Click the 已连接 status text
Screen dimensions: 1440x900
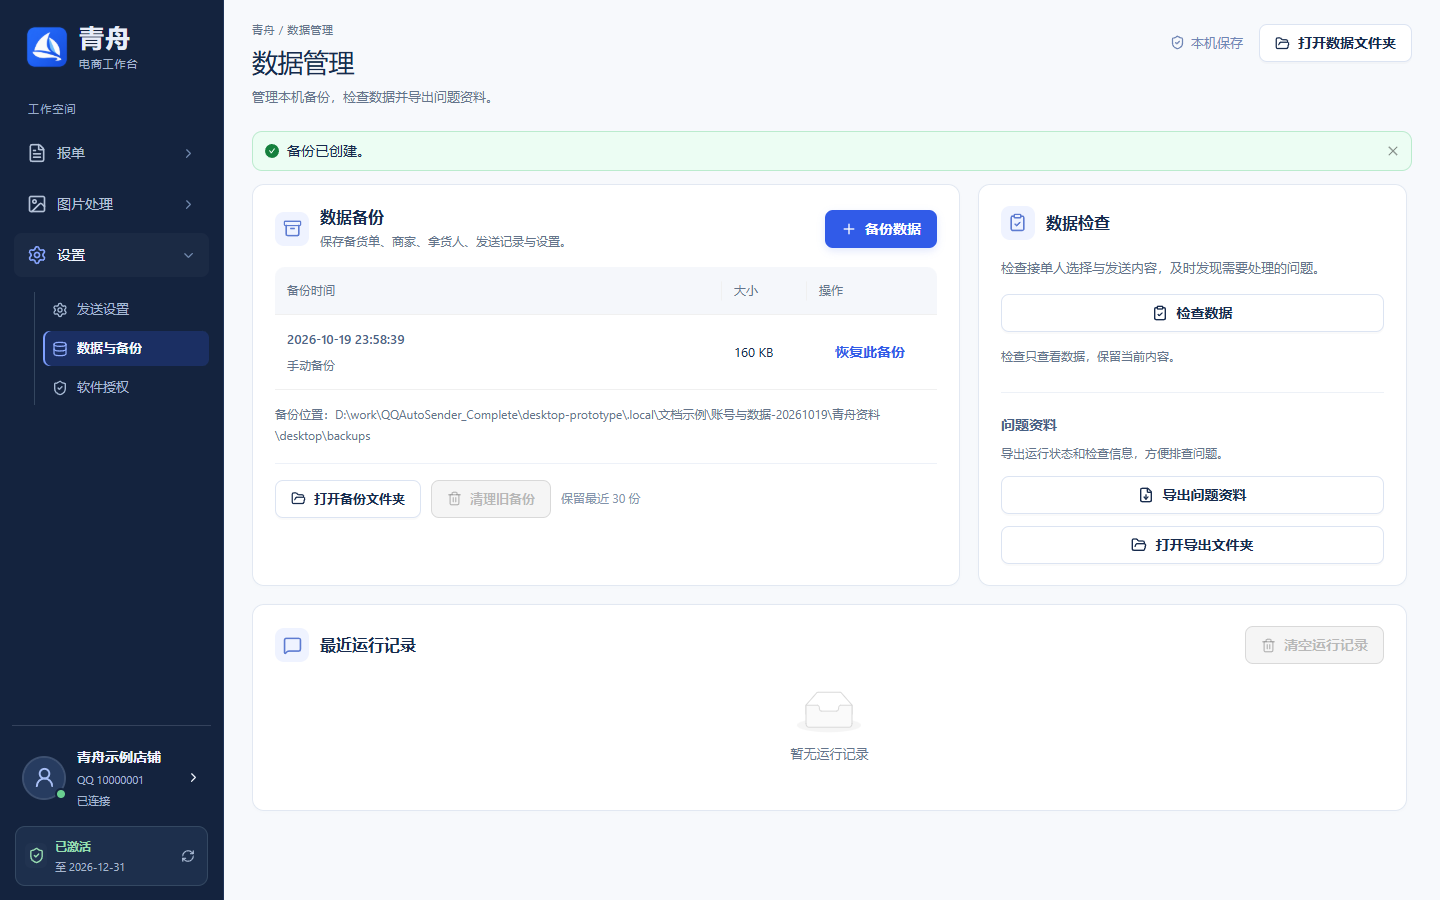(94, 801)
